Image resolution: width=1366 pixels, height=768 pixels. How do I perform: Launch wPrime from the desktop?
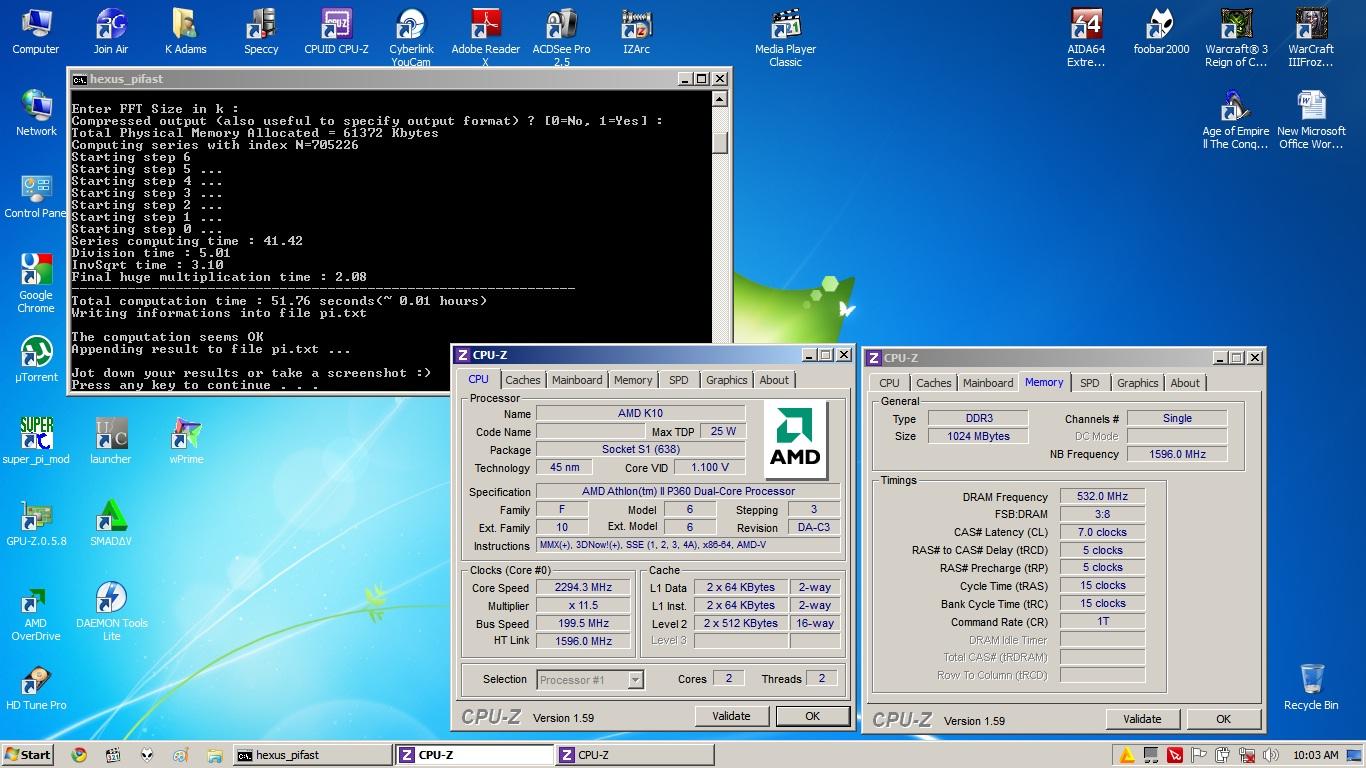(x=186, y=442)
